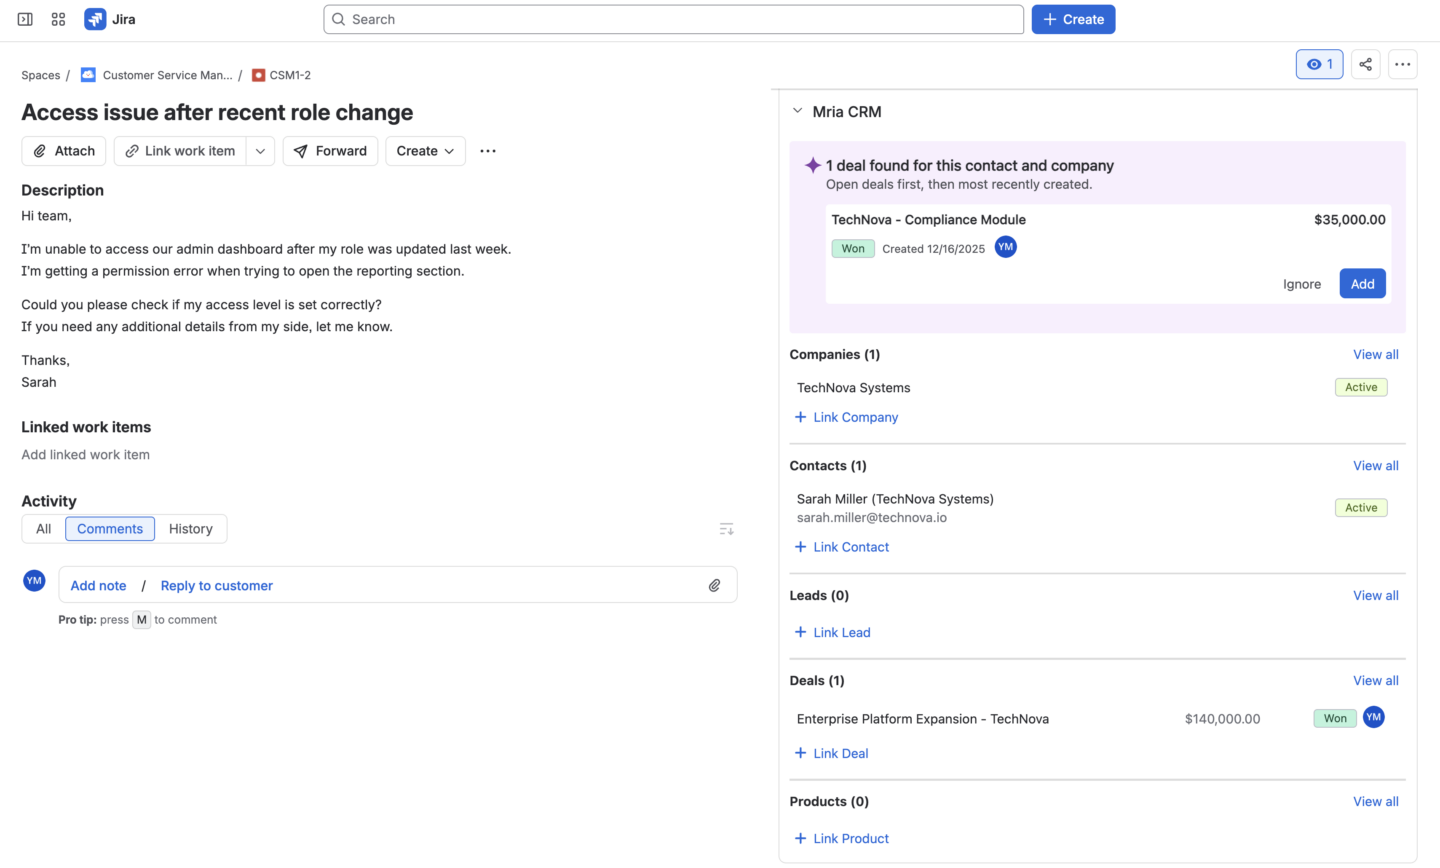The width and height of the screenshot is (1440, 868).
Task: View all Leads
Action: (x=1376, y=595)
